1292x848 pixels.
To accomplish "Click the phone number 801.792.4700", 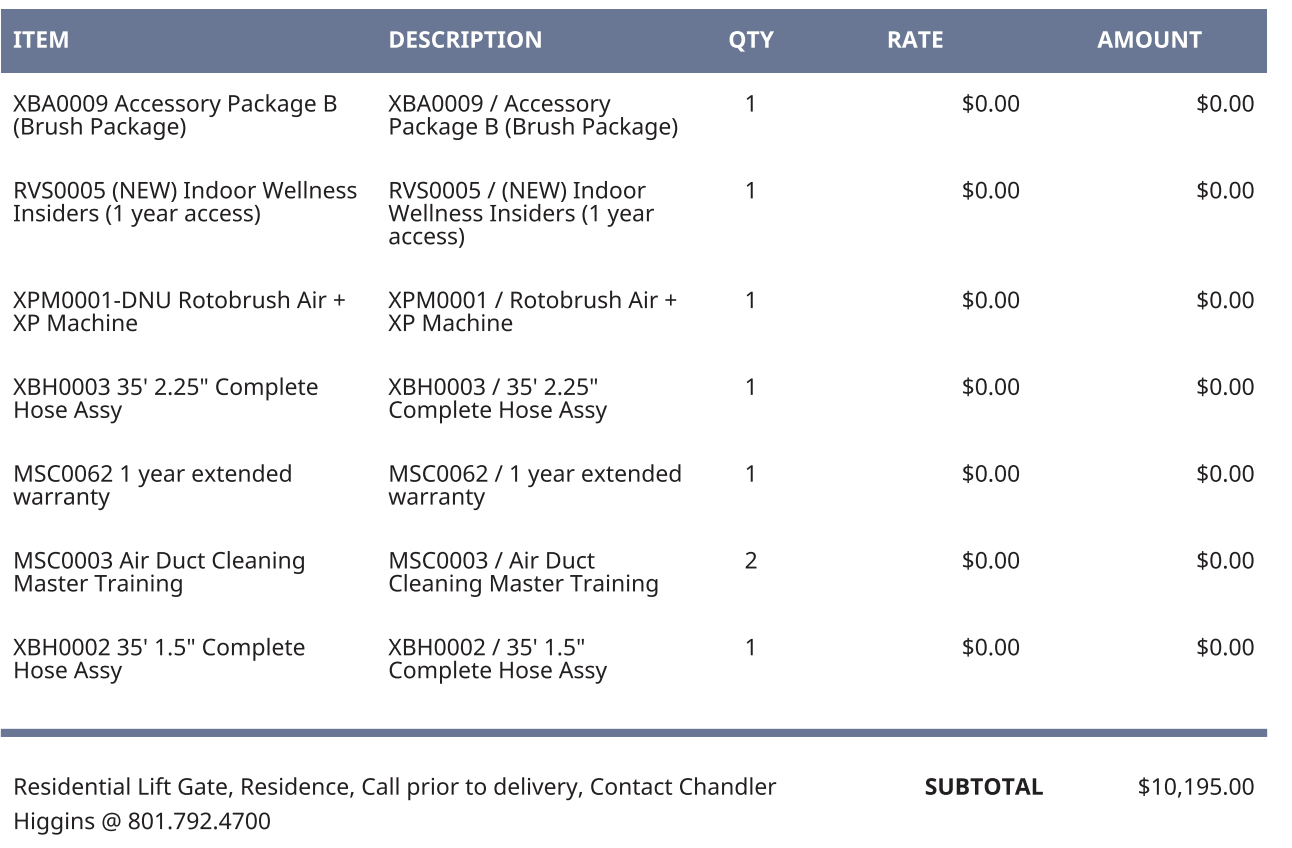I will coord(199,822).
